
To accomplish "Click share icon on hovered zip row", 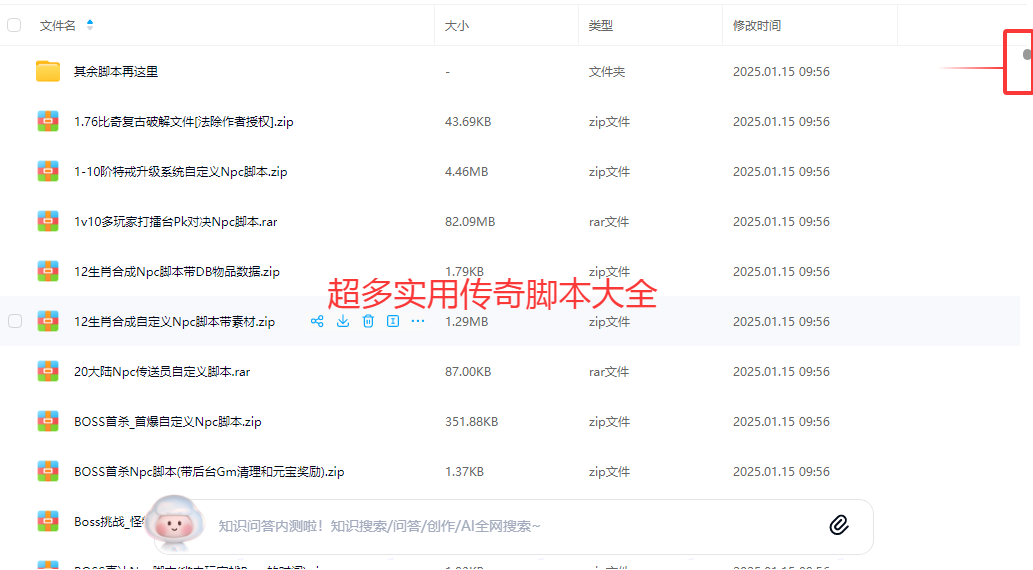I will point(317,321).
